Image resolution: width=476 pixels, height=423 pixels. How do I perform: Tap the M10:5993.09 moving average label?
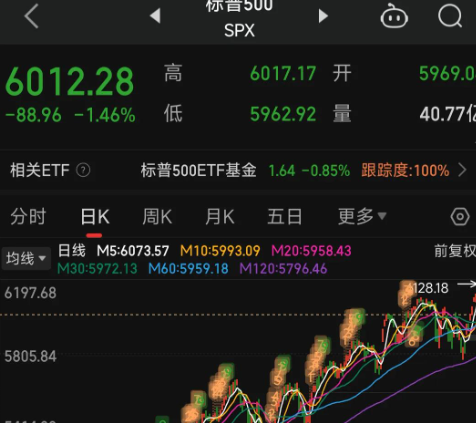pos(220,251)
